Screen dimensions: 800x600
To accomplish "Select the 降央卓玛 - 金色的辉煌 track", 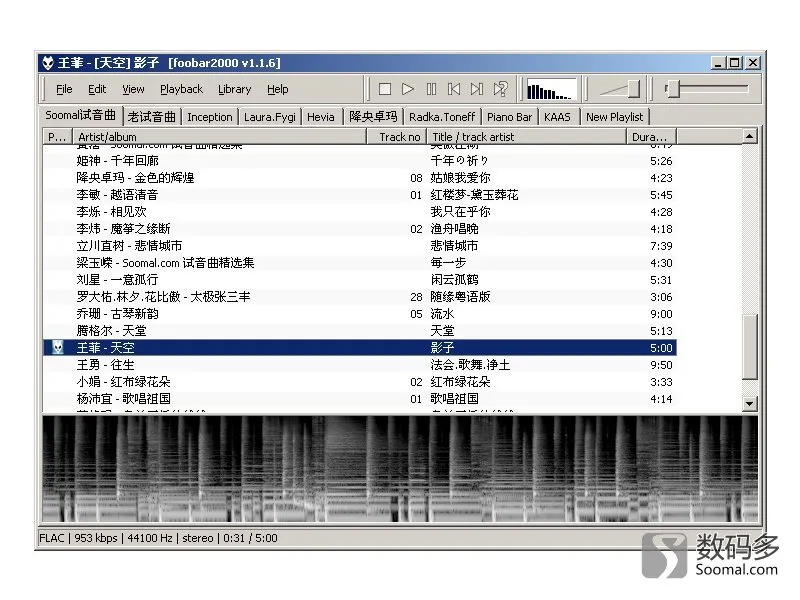I will pos(360,178).
